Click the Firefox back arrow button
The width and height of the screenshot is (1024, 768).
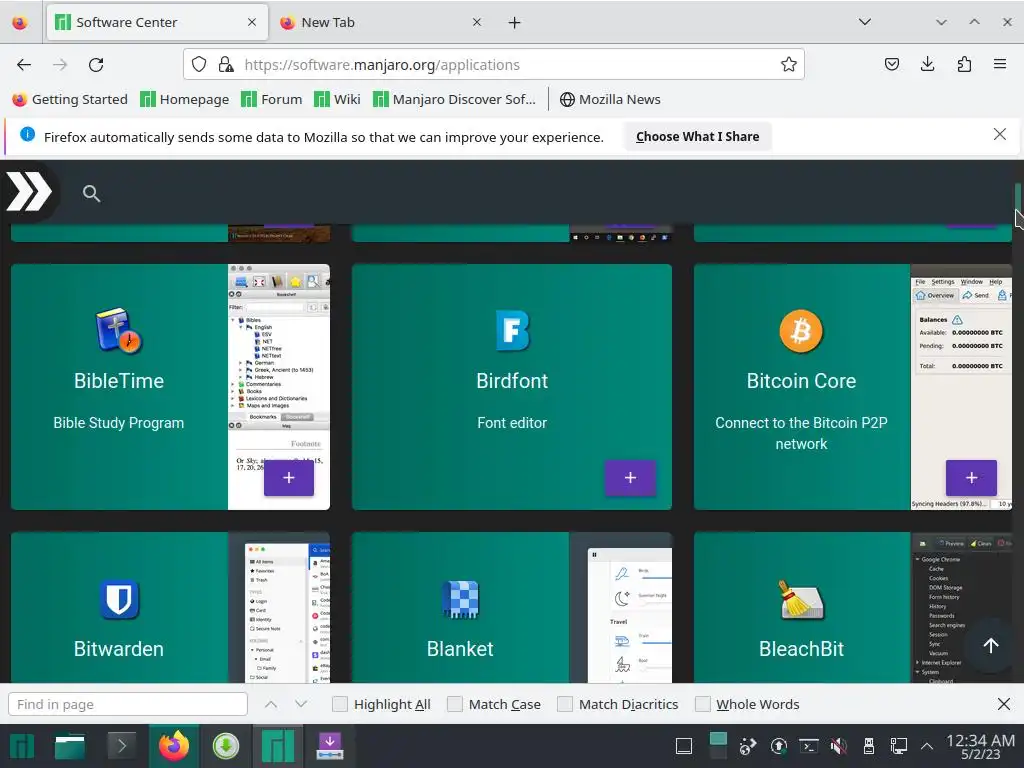[24, 65]
